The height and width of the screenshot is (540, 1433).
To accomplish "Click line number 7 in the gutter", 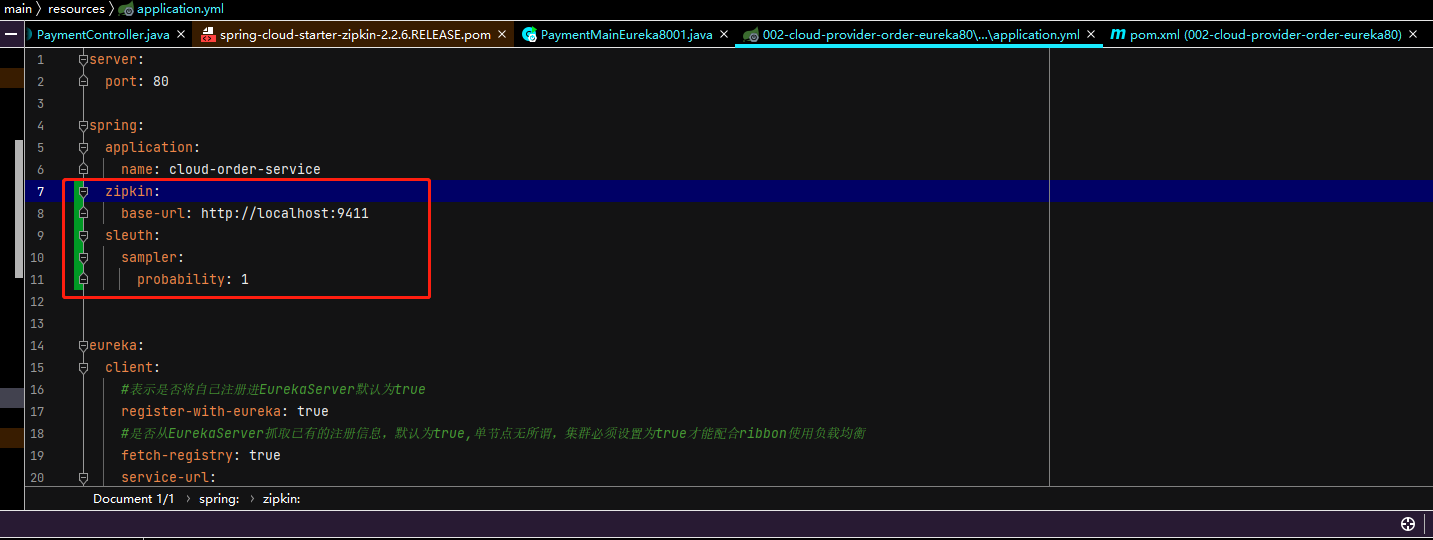I will tap(40, 191).
